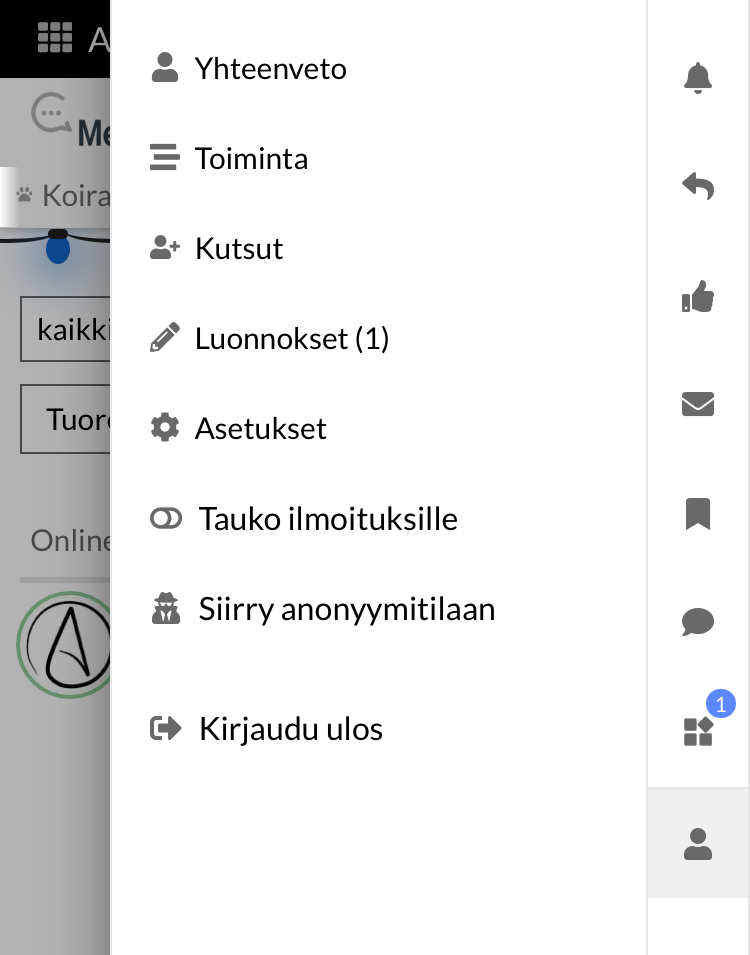The height and width of the screenshot is (955, 750).
Task: Open the chat speech bubble tab
Action: [x=698, y=622]
